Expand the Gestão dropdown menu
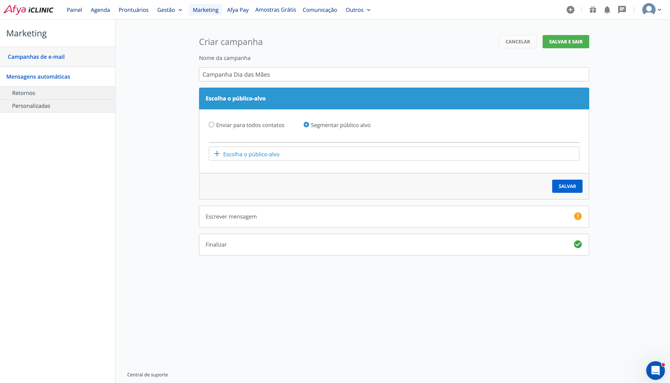This screenshot has height=383, width=670. [x=170, y=10]
